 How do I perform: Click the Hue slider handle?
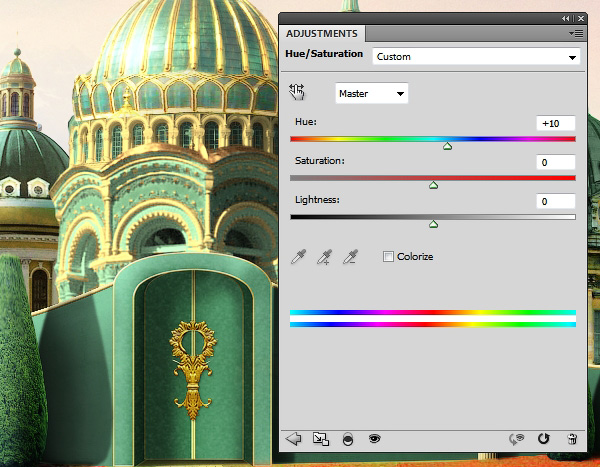pyautogui.click(x=447, y=146)
